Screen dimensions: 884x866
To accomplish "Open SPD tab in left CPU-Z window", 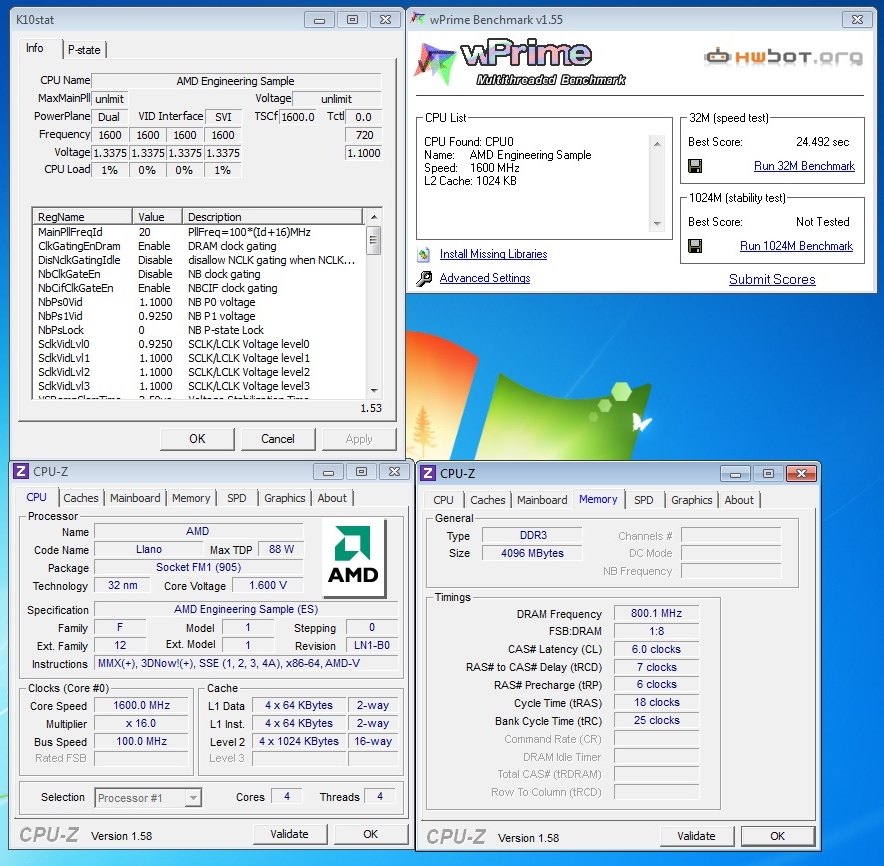I will click(x=237, y=498).
